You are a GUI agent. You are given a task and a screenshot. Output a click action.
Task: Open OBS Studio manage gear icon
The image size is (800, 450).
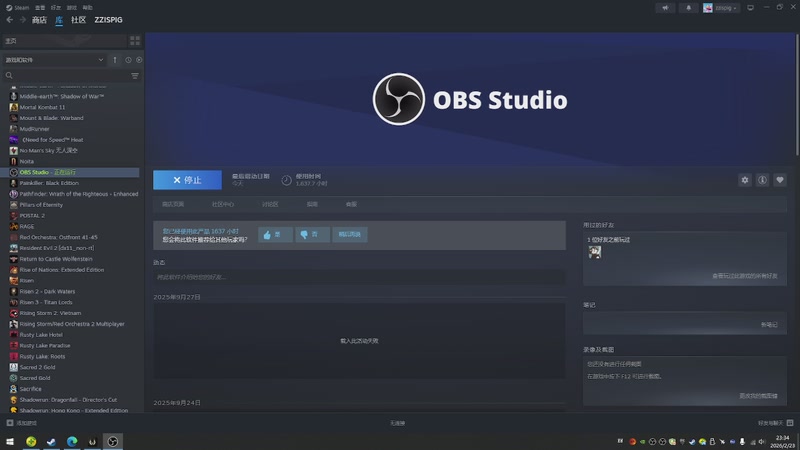point(745,180)
